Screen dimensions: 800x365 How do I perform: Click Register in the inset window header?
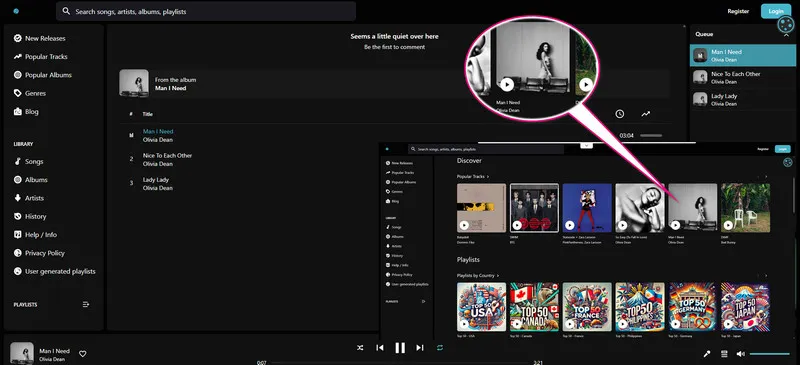coord(763,149)
